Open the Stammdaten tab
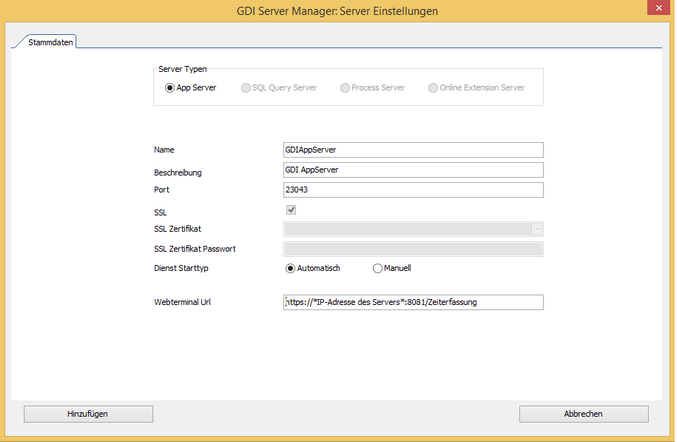The image size is (677, 442). (45, 41)
